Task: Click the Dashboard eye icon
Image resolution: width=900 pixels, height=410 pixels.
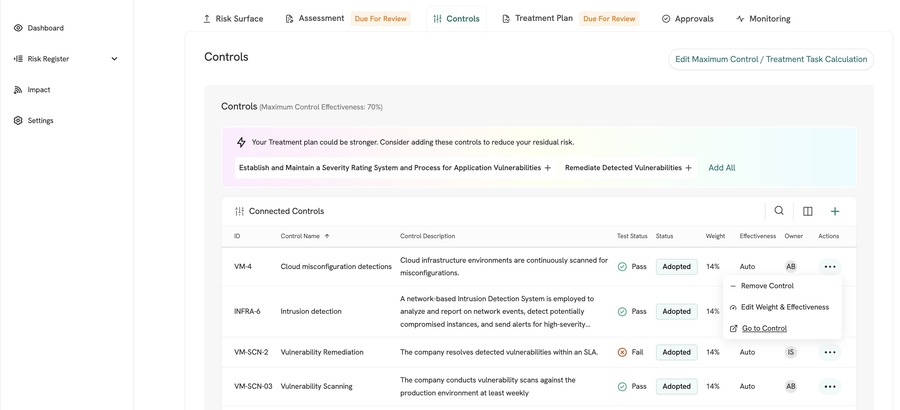Action: pos(18,28)
